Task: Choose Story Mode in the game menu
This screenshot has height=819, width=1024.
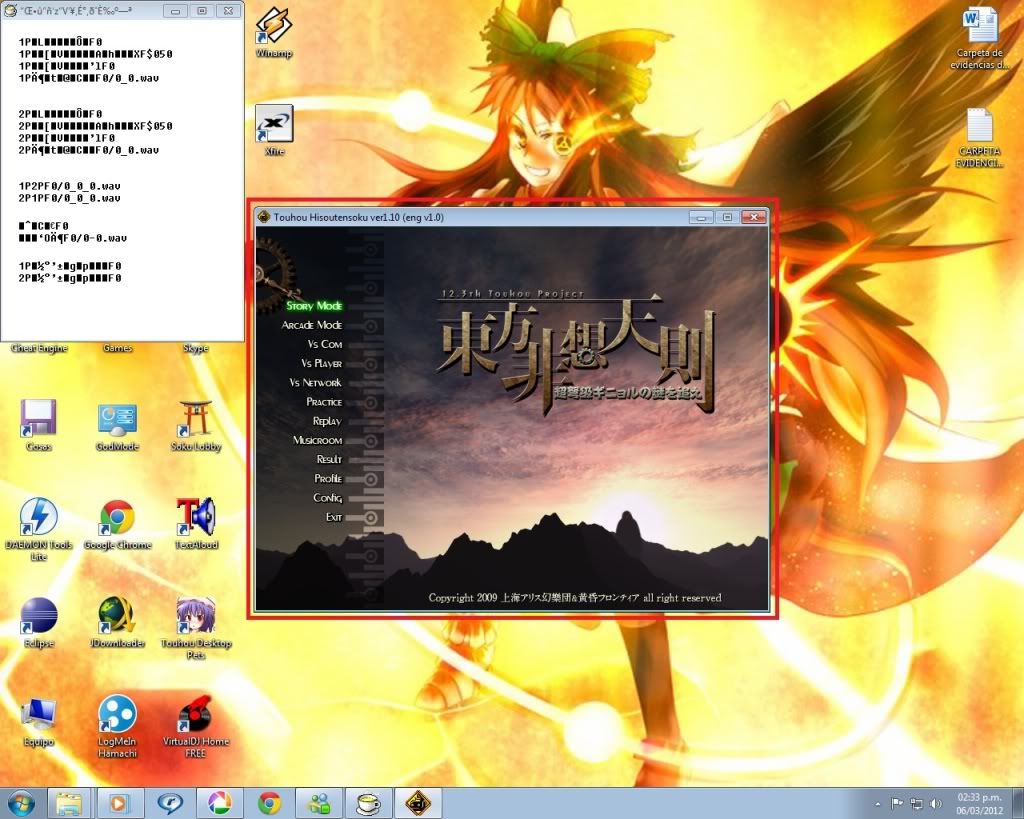Action: [x=314, y=306]
